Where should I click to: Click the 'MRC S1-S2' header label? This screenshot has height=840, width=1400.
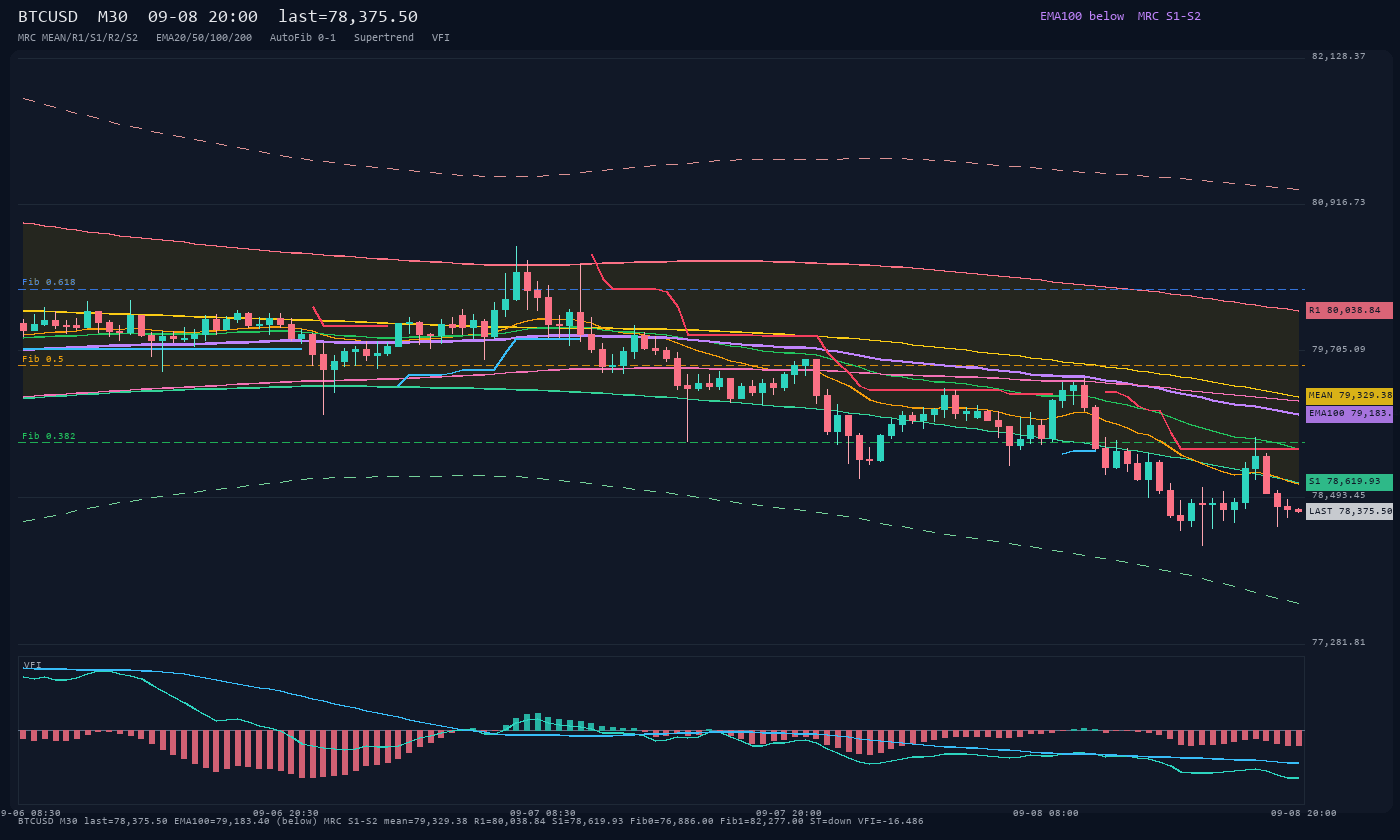(x=1169, y=16)
